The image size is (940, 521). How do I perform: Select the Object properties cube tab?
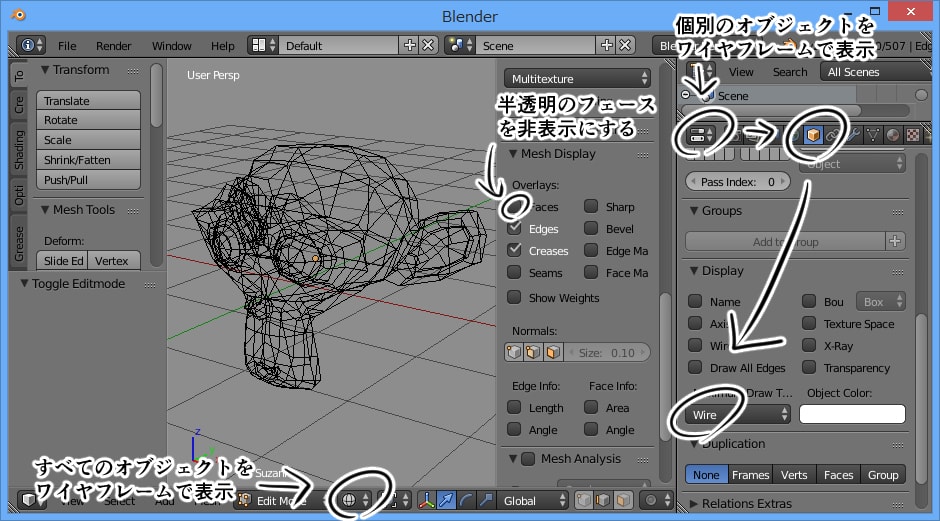(x=813, y=135)
